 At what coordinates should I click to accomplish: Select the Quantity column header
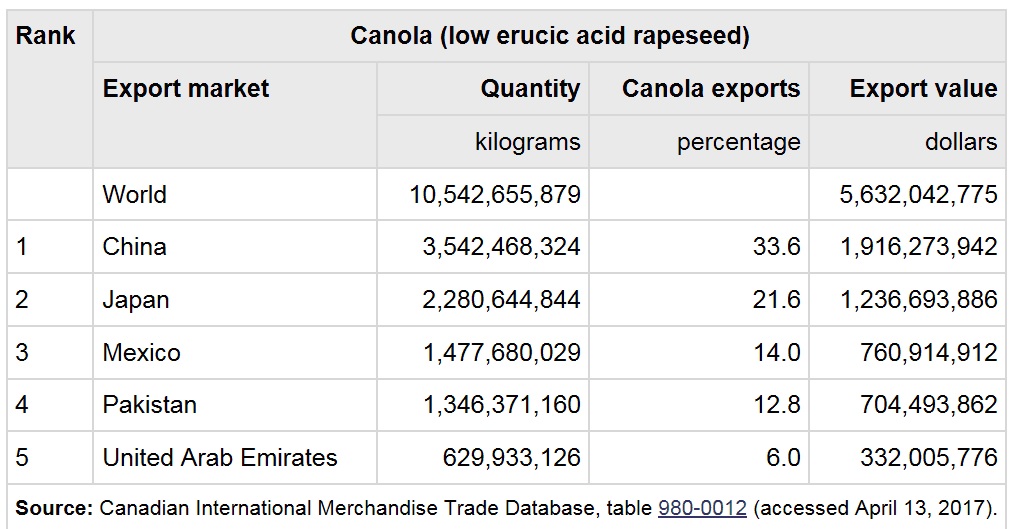point(530,88)
